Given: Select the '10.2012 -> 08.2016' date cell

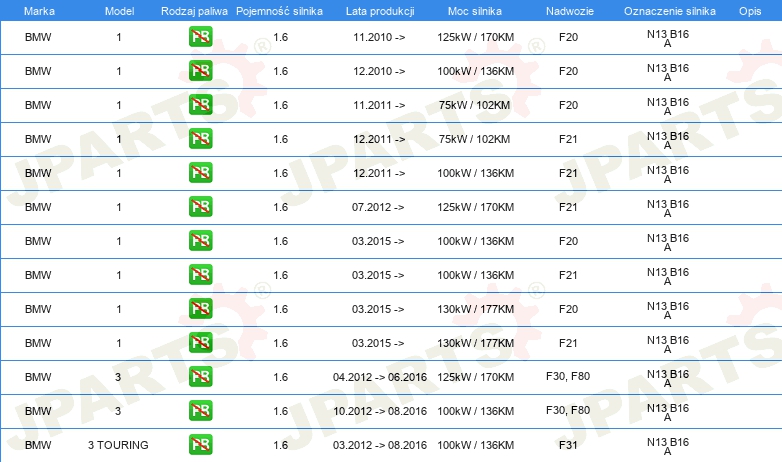Looking at the screenshot, I should point(380,411).
